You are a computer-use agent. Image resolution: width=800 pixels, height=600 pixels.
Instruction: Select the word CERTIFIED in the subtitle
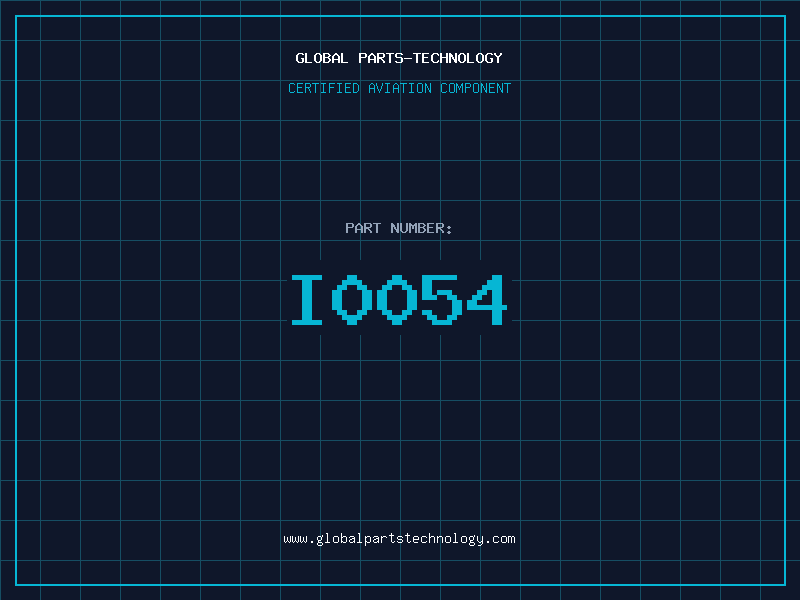point(324,88)
